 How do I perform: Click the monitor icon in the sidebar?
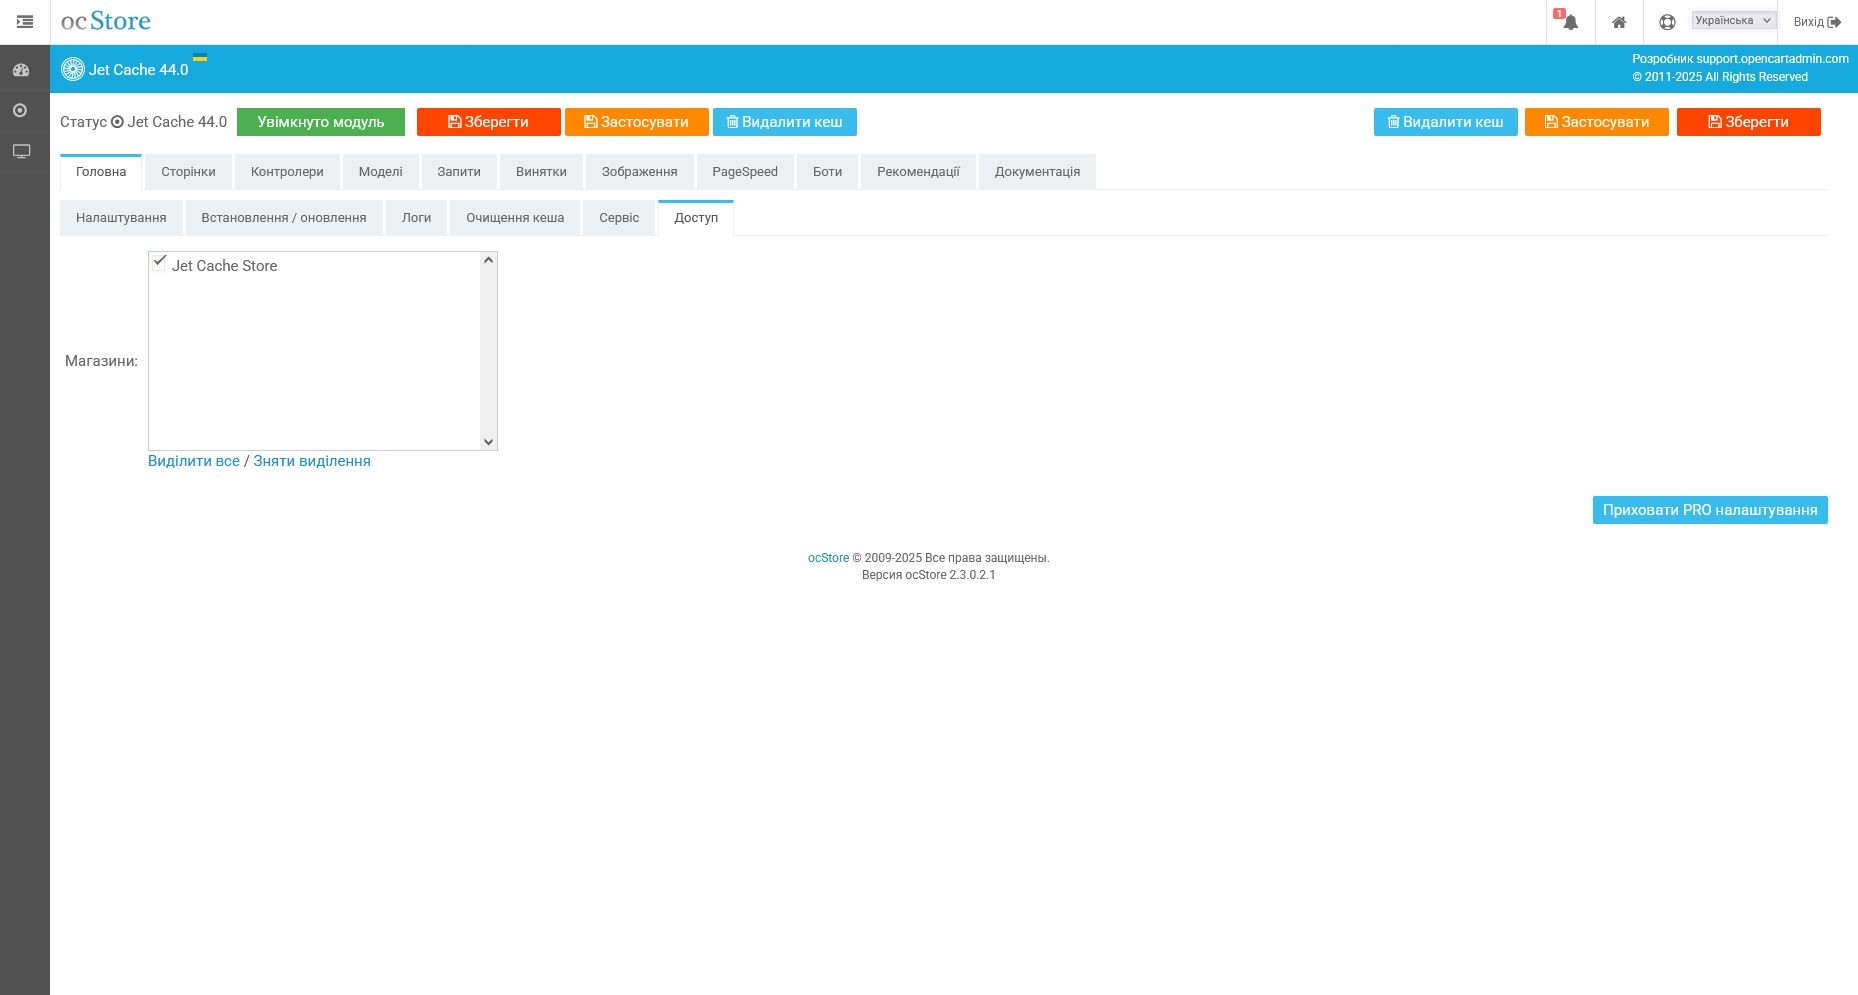coord(21,151)
